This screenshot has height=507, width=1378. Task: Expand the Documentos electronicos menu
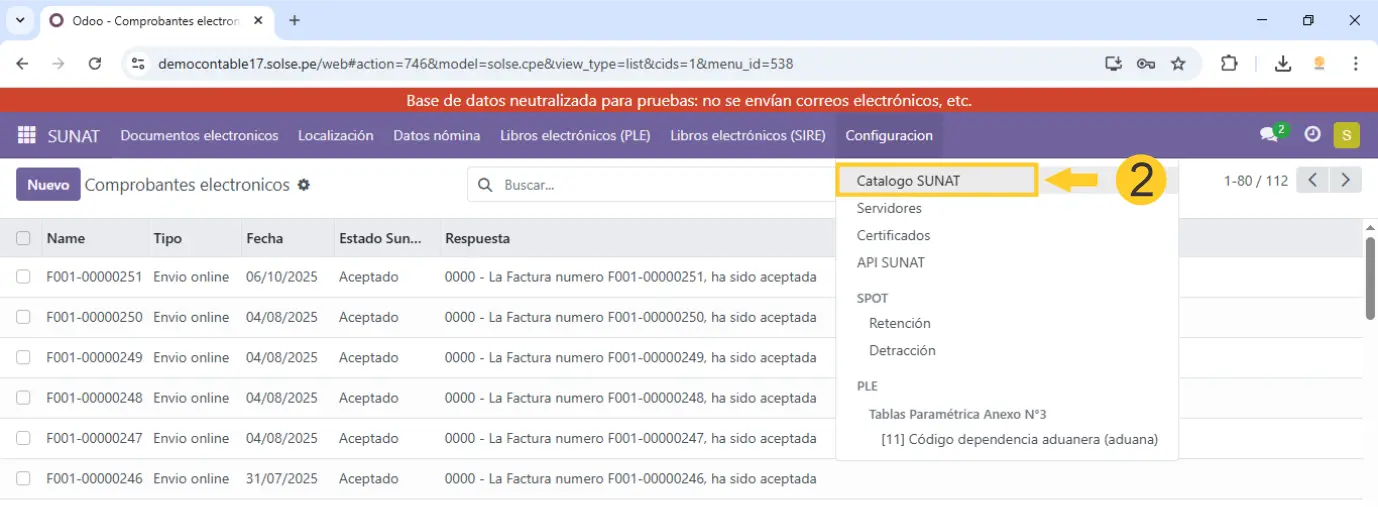199,135
